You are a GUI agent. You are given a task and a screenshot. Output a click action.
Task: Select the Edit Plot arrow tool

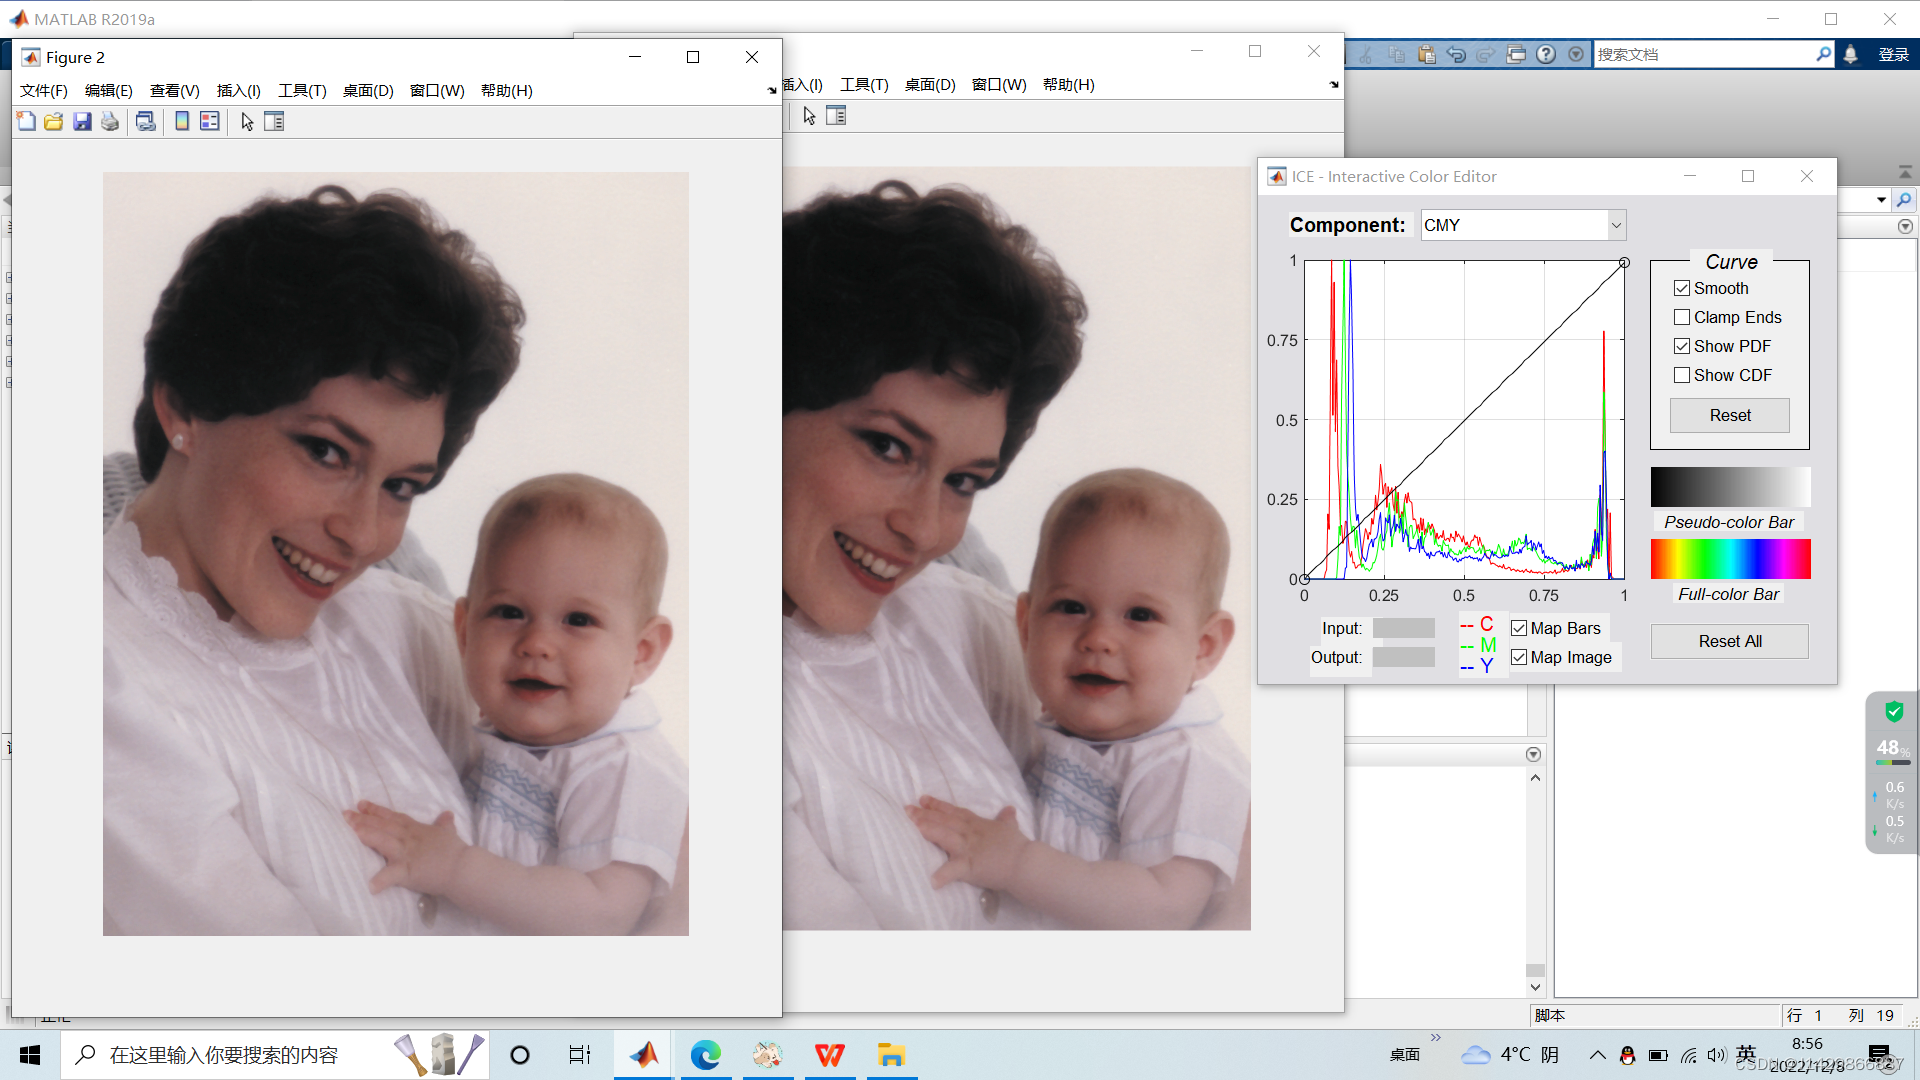247,122
